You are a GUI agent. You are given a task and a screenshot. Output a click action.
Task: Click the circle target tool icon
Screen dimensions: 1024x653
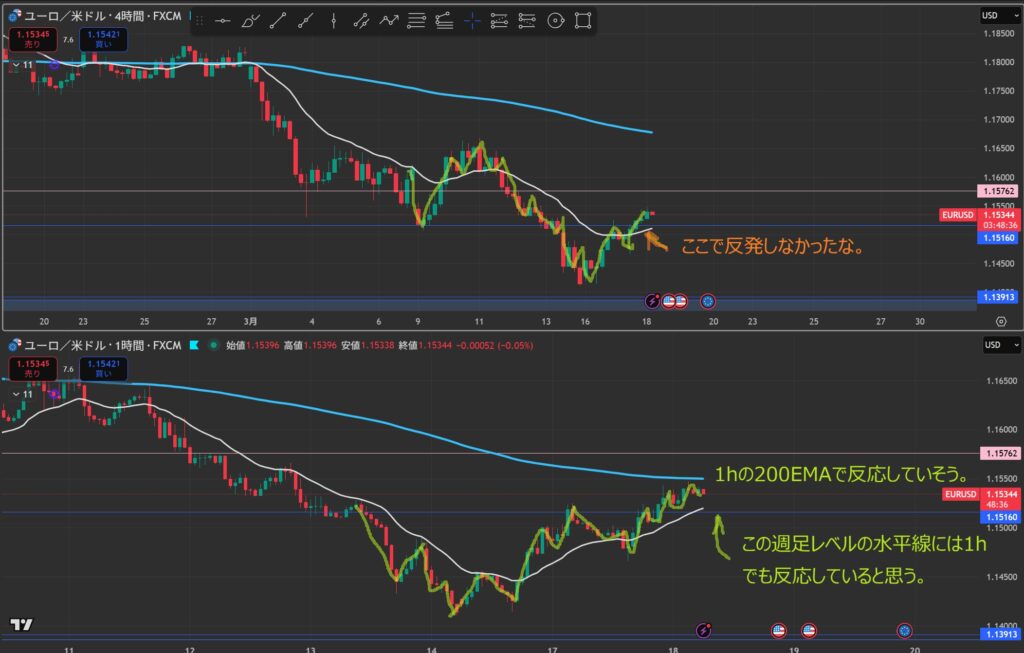pos(556,19)
